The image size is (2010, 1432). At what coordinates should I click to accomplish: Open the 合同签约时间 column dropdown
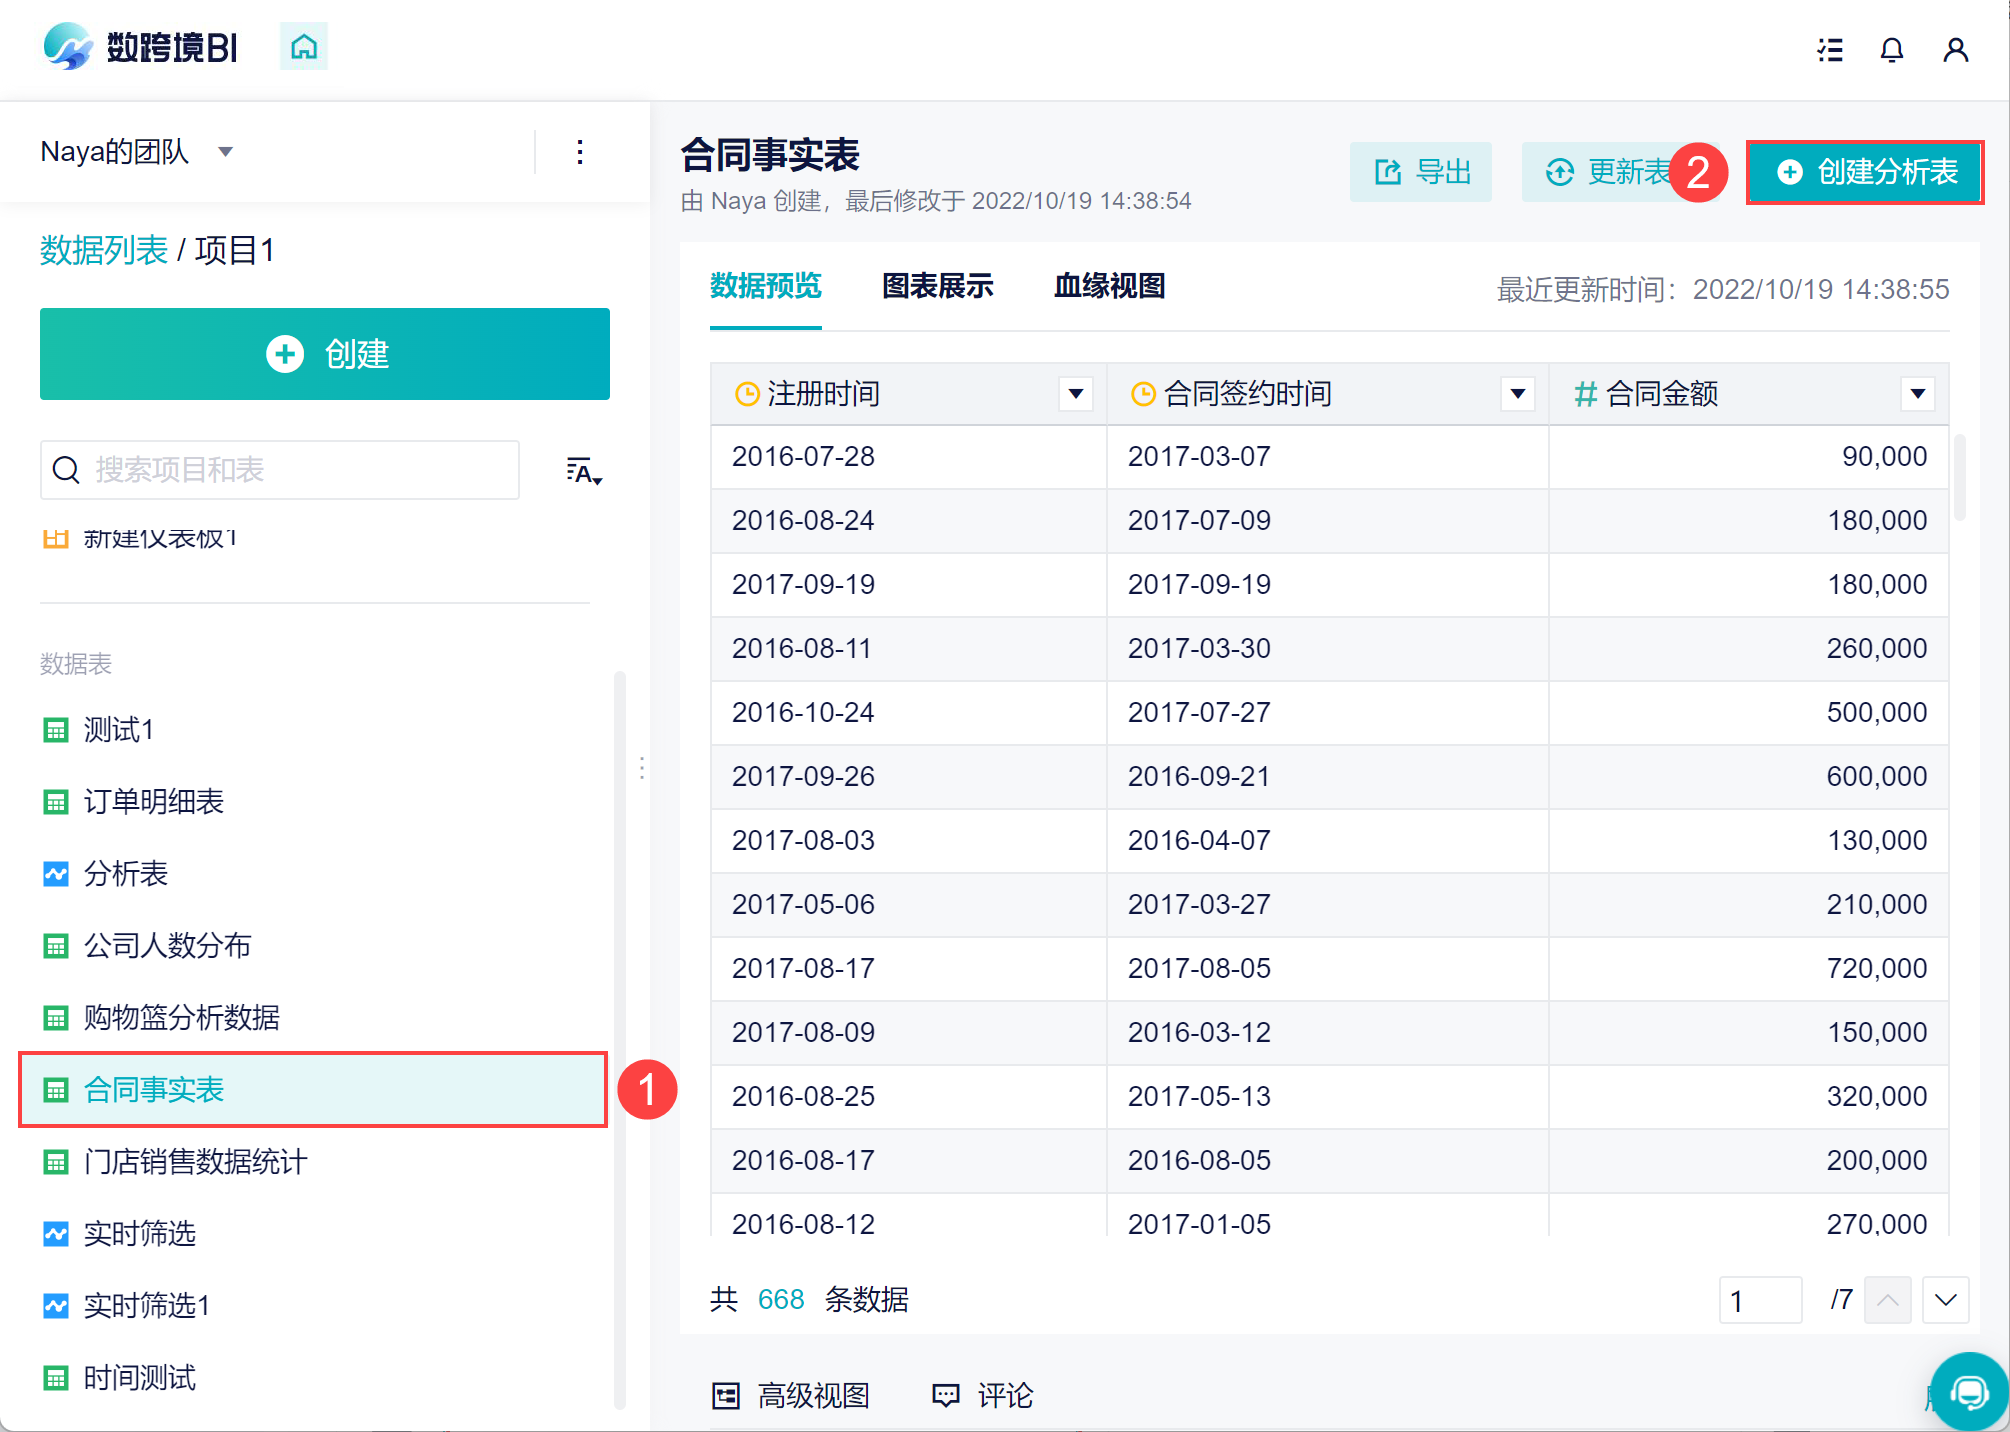coord(1517,394)
